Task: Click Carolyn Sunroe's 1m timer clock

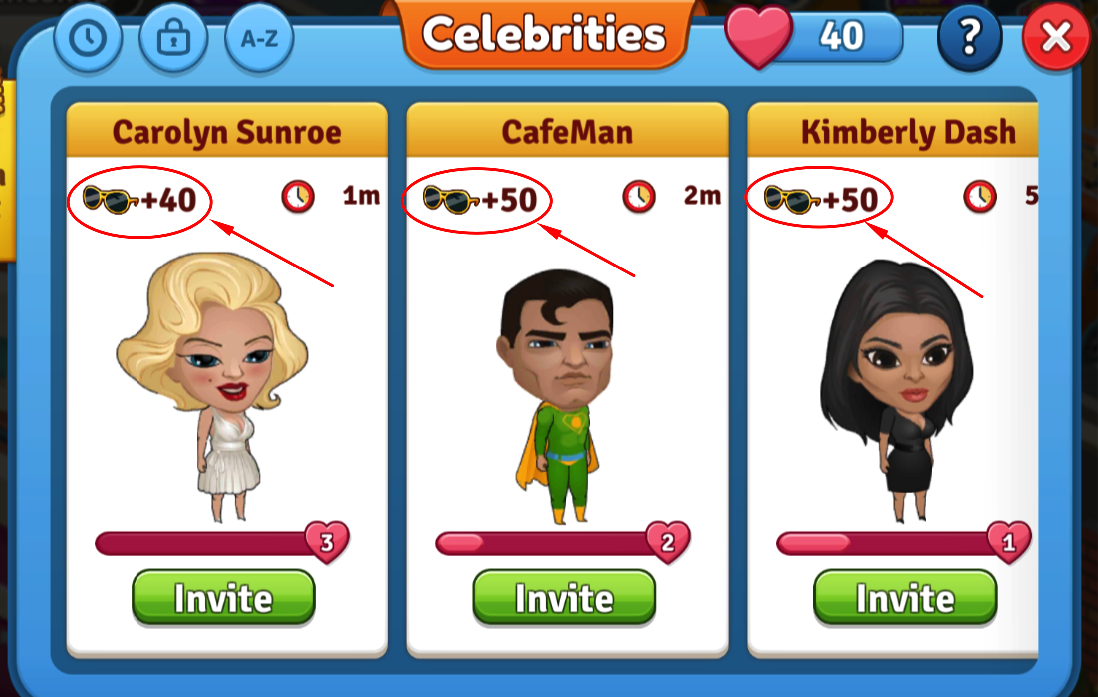Action: coord(298,197)
